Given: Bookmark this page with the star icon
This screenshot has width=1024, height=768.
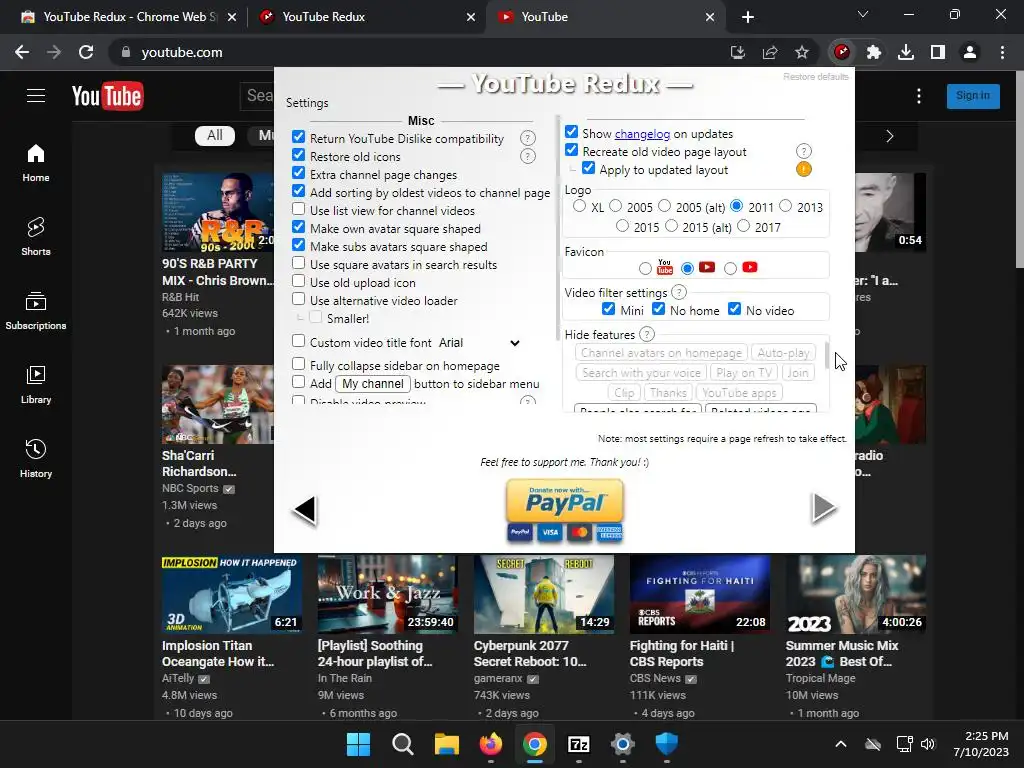Looking at the screenshot, I should (802, 52).
